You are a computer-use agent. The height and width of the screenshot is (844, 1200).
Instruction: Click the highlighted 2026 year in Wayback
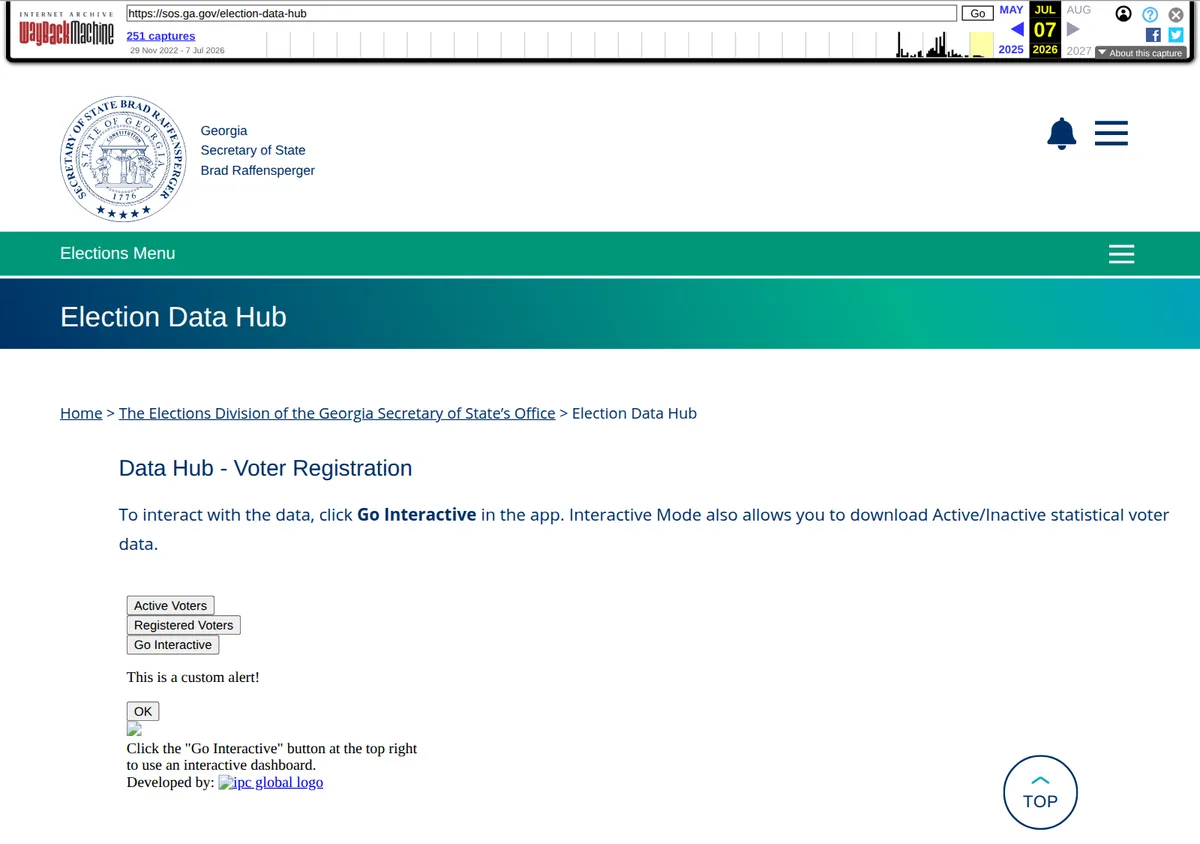[x=1045, y=50]
